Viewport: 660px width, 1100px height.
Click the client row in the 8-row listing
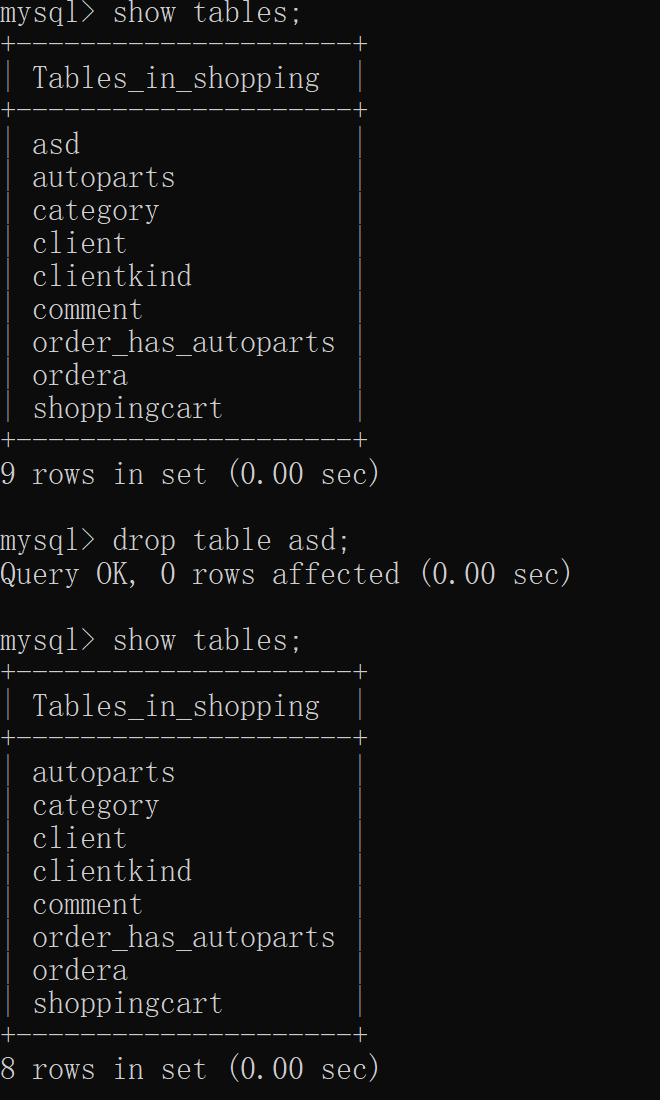pos(80,838)
